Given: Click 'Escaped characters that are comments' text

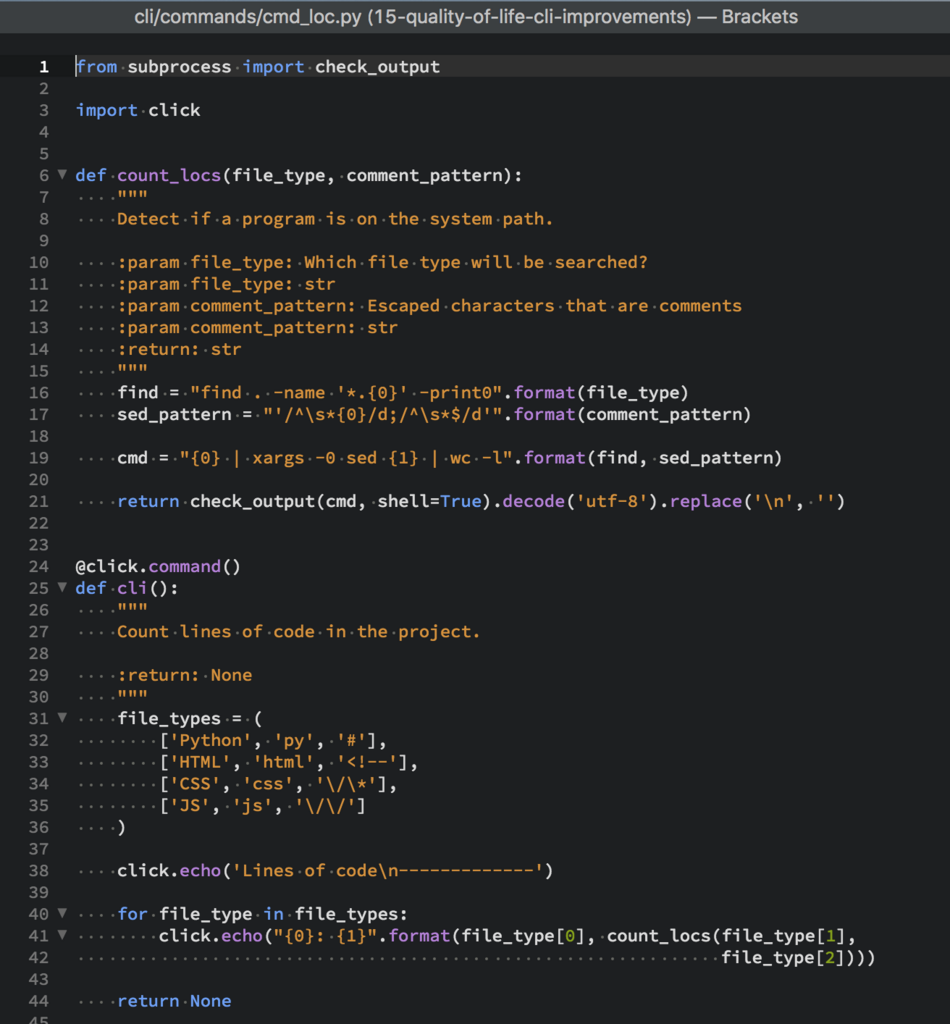Looking at the screenshot, I should 554,306.
